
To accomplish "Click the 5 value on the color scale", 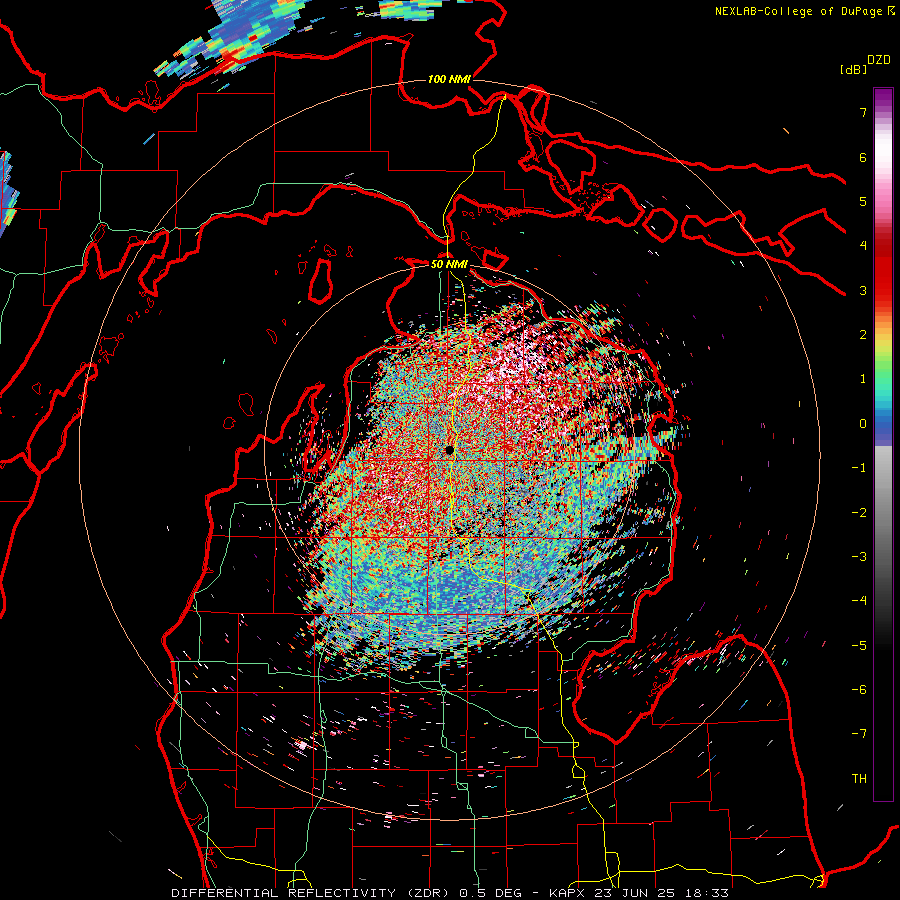I will click(x=863, y=201).
